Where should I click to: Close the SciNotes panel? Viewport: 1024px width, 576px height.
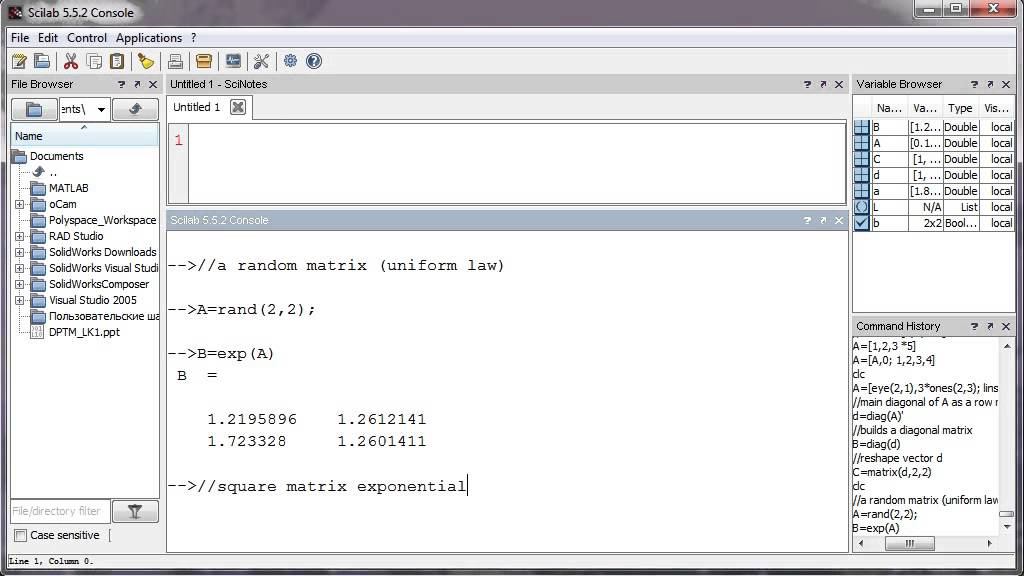coord(839,84)
